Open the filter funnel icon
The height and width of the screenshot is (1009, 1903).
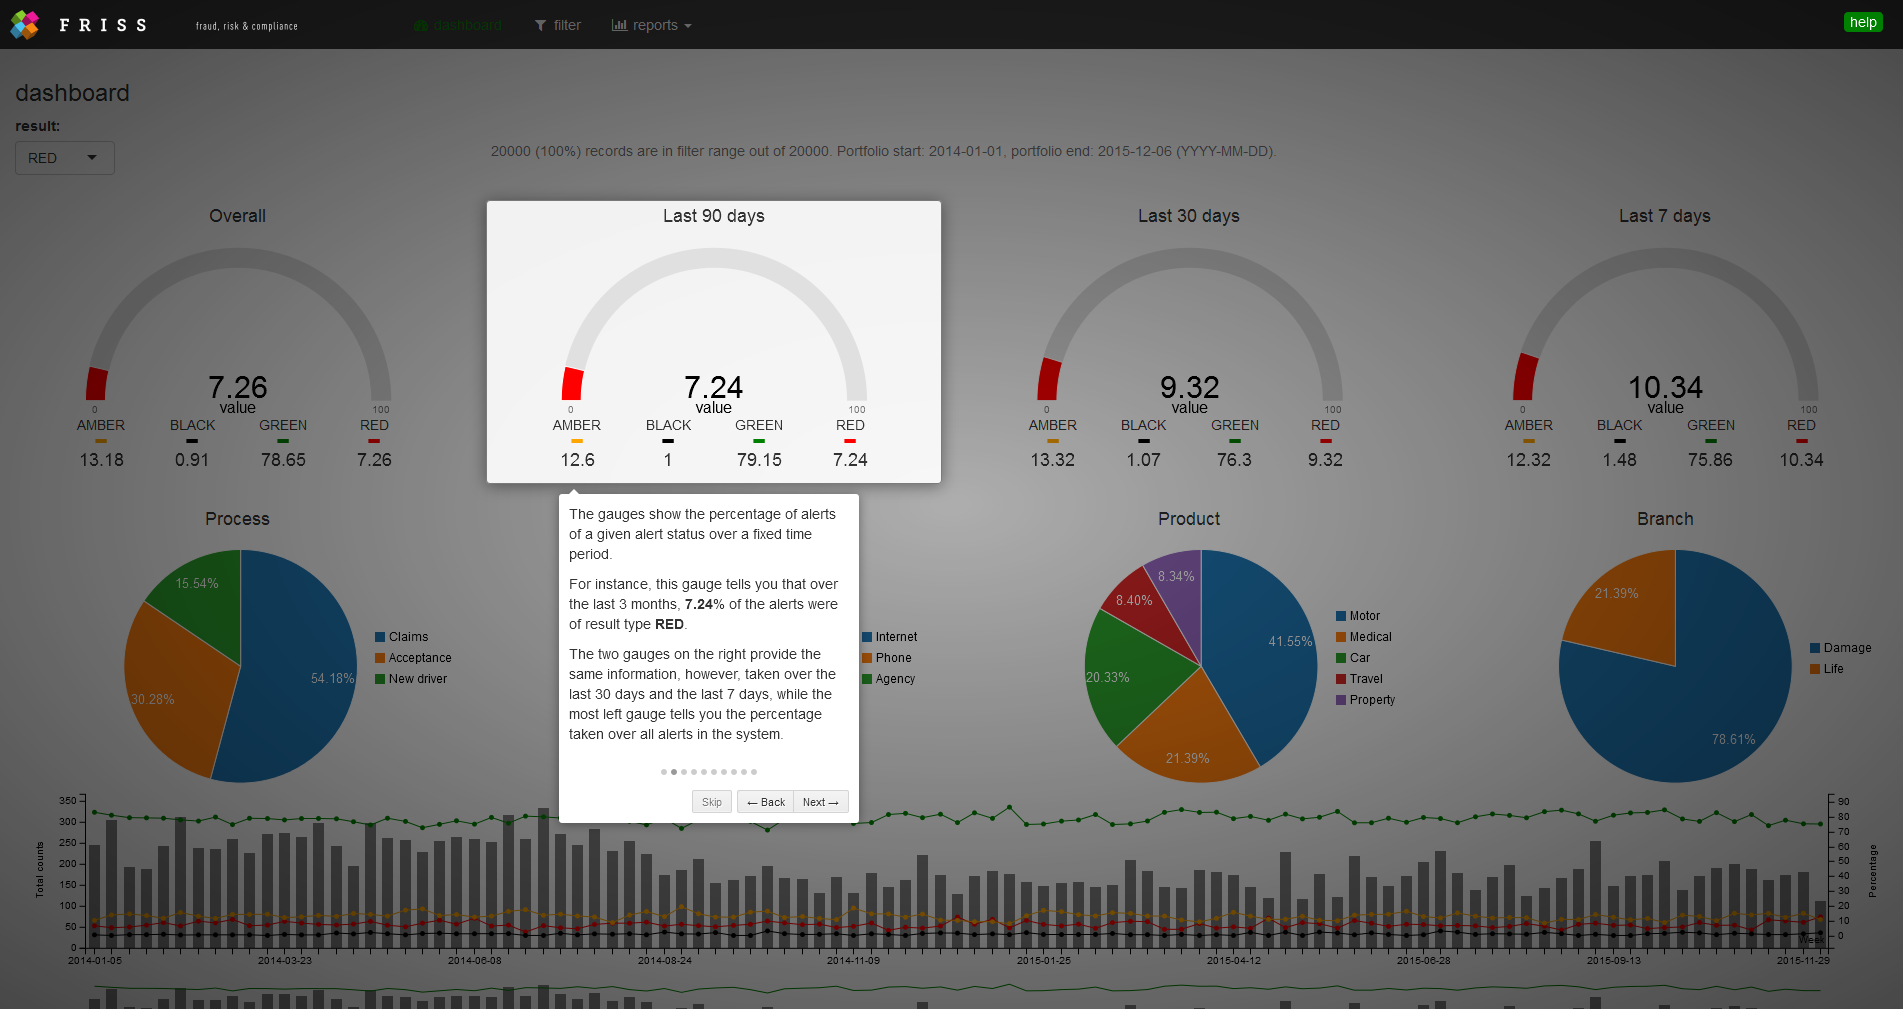click(x=540, y=26)
